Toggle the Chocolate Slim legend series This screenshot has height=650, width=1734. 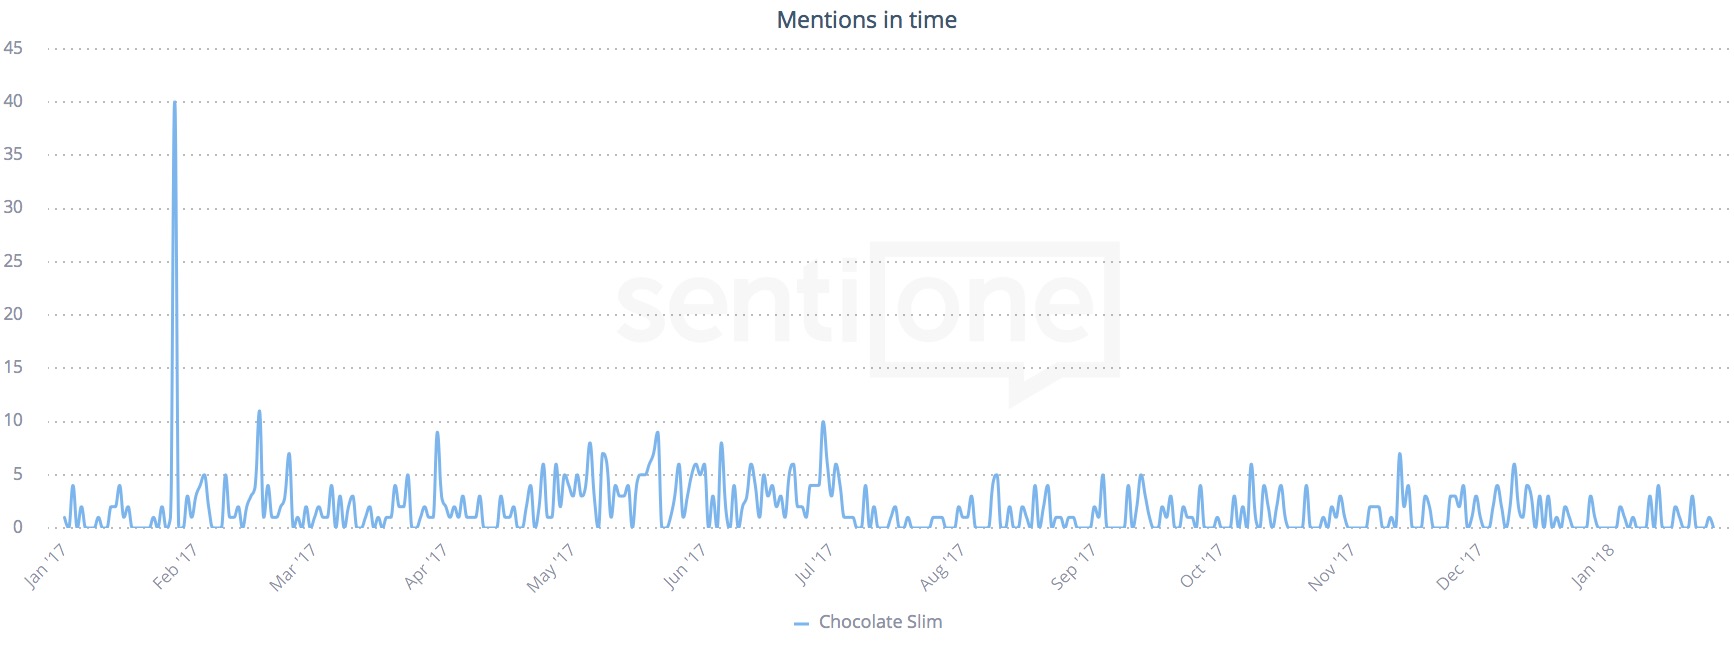click(x=880, y=622)
